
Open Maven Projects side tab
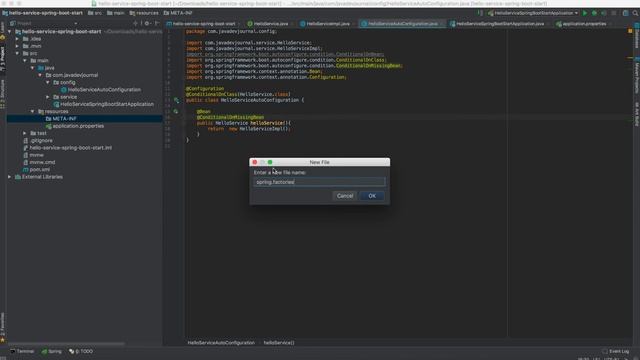coord(637,76)
